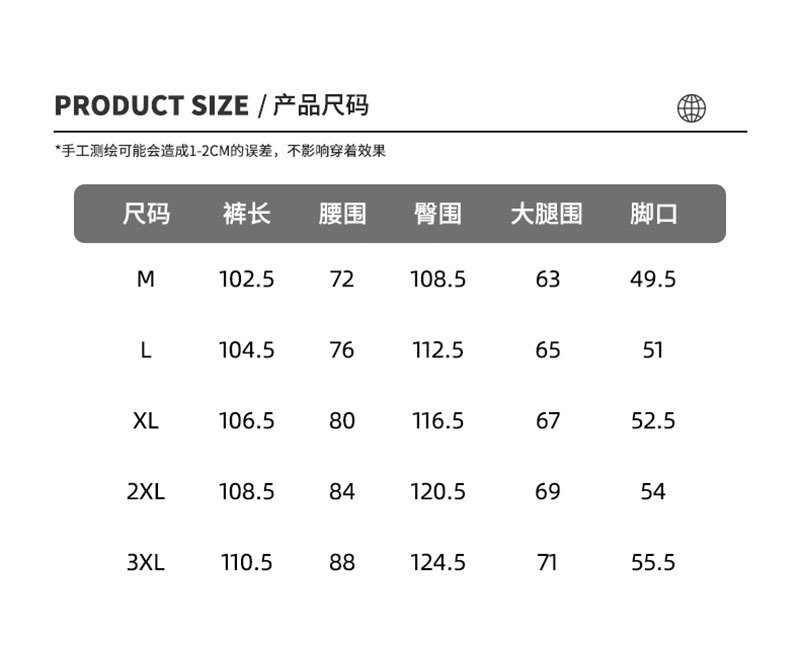Click the 55.5 leg opening value
Viewport: 800px width, 671px height.
[x=654, y=563]
